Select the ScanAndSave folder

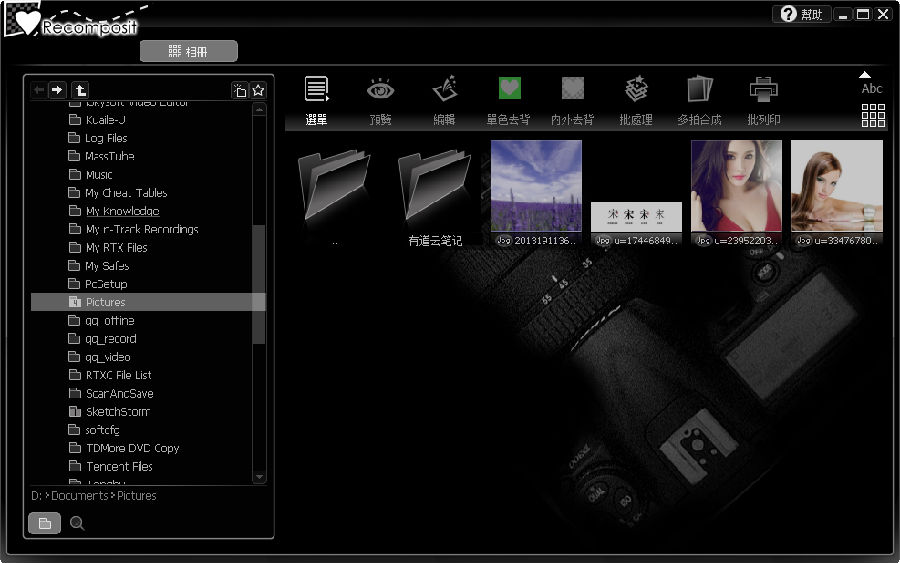pos(111,393)
